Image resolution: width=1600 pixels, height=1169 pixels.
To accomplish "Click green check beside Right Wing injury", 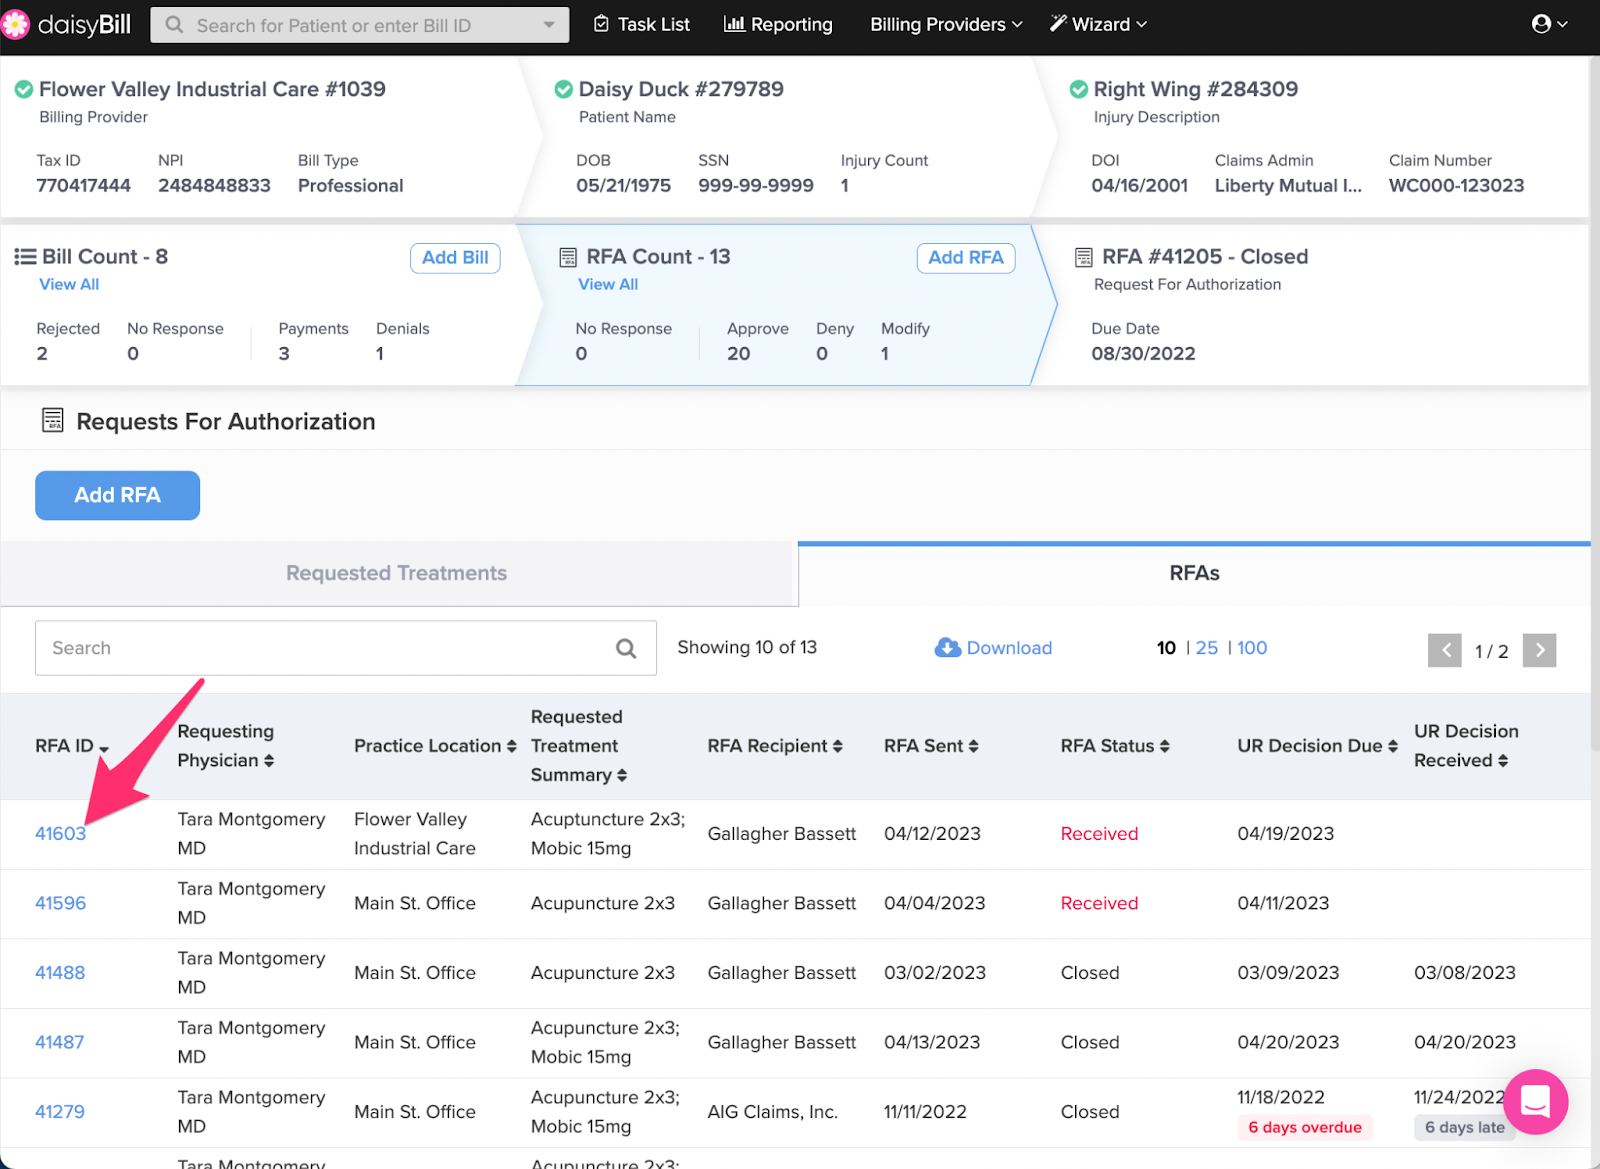I will (x=1079, y=90).
